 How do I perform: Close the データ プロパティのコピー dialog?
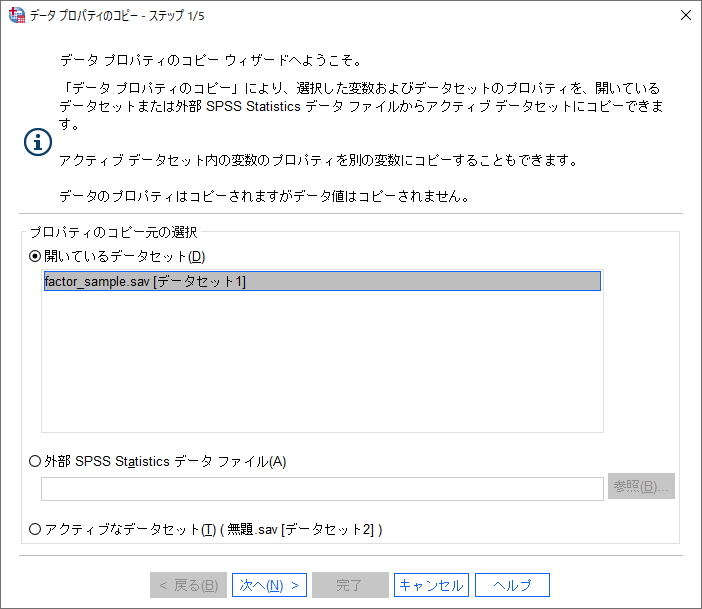685,15
